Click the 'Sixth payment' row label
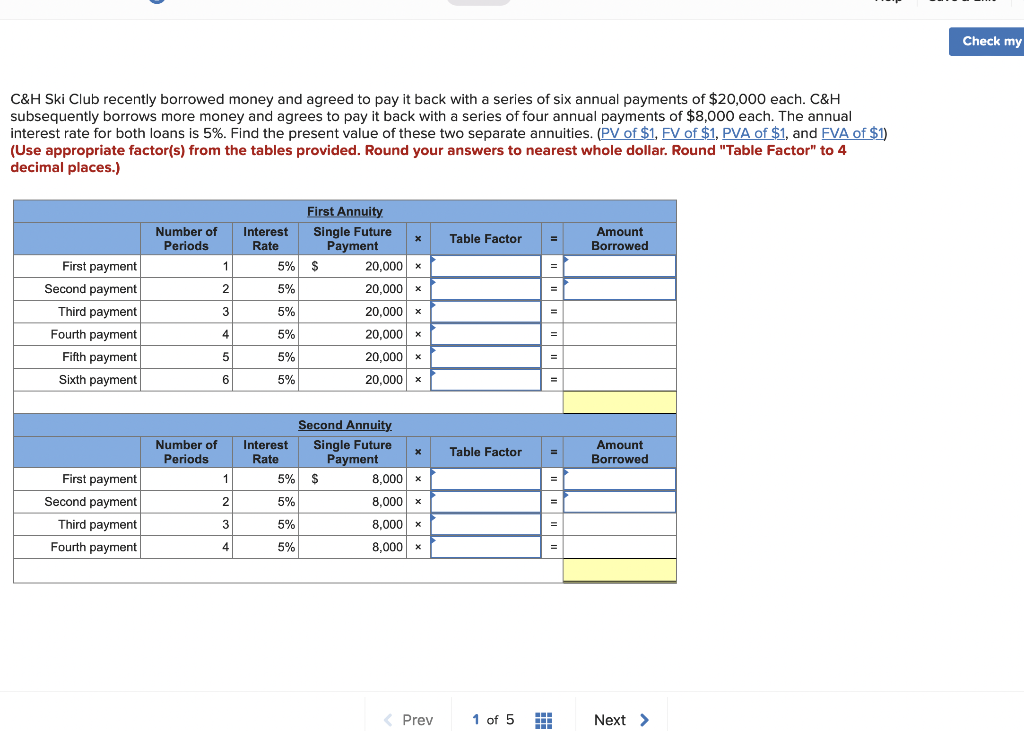The width and height of the screenshot is (1024, 731). tap(98, 380)
